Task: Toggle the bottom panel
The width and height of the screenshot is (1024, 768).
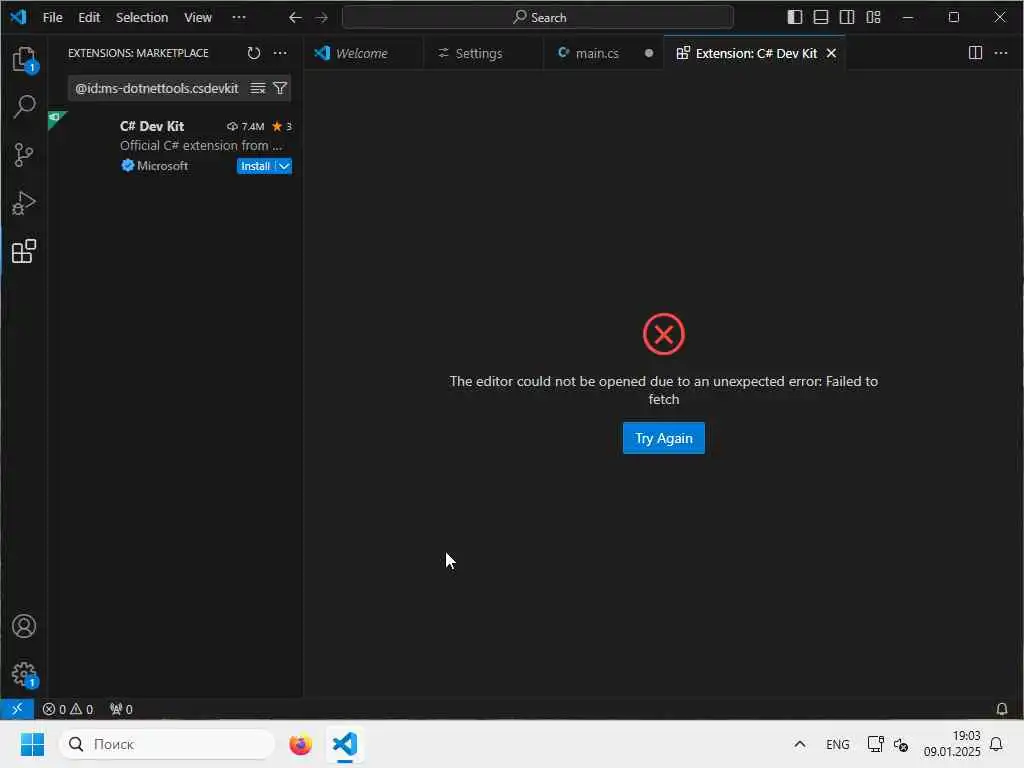Action: pyautogui.click(x=821, y=18)
